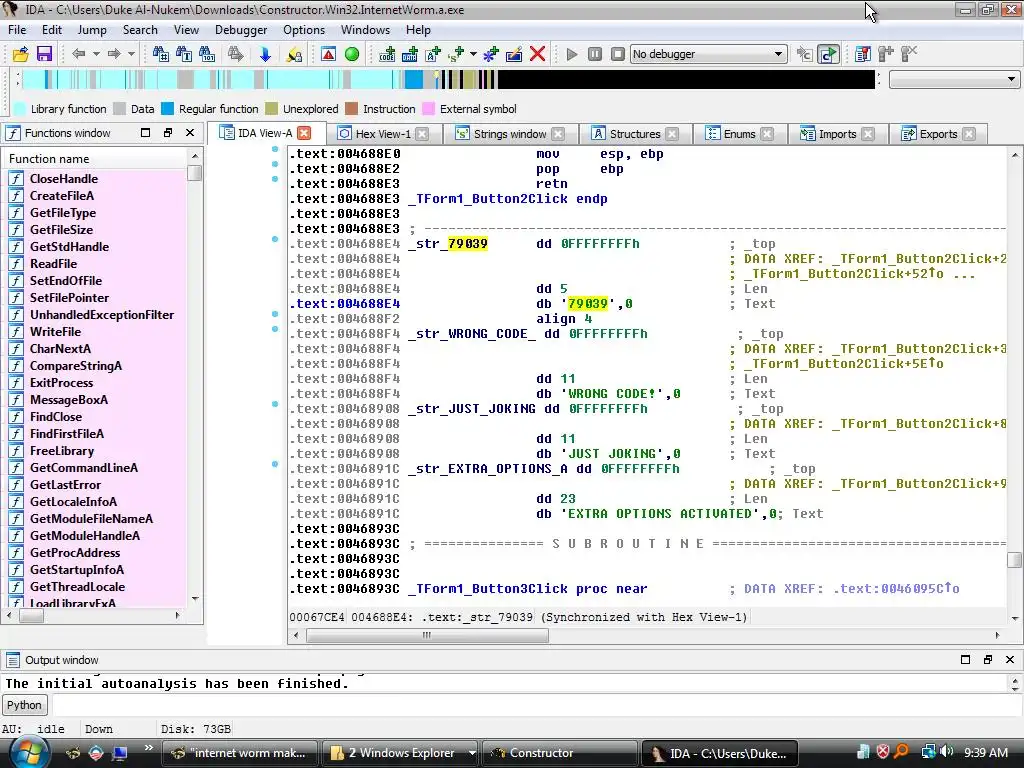
Task: Maximize the Output window panel
Action: [x=965, y=660]
